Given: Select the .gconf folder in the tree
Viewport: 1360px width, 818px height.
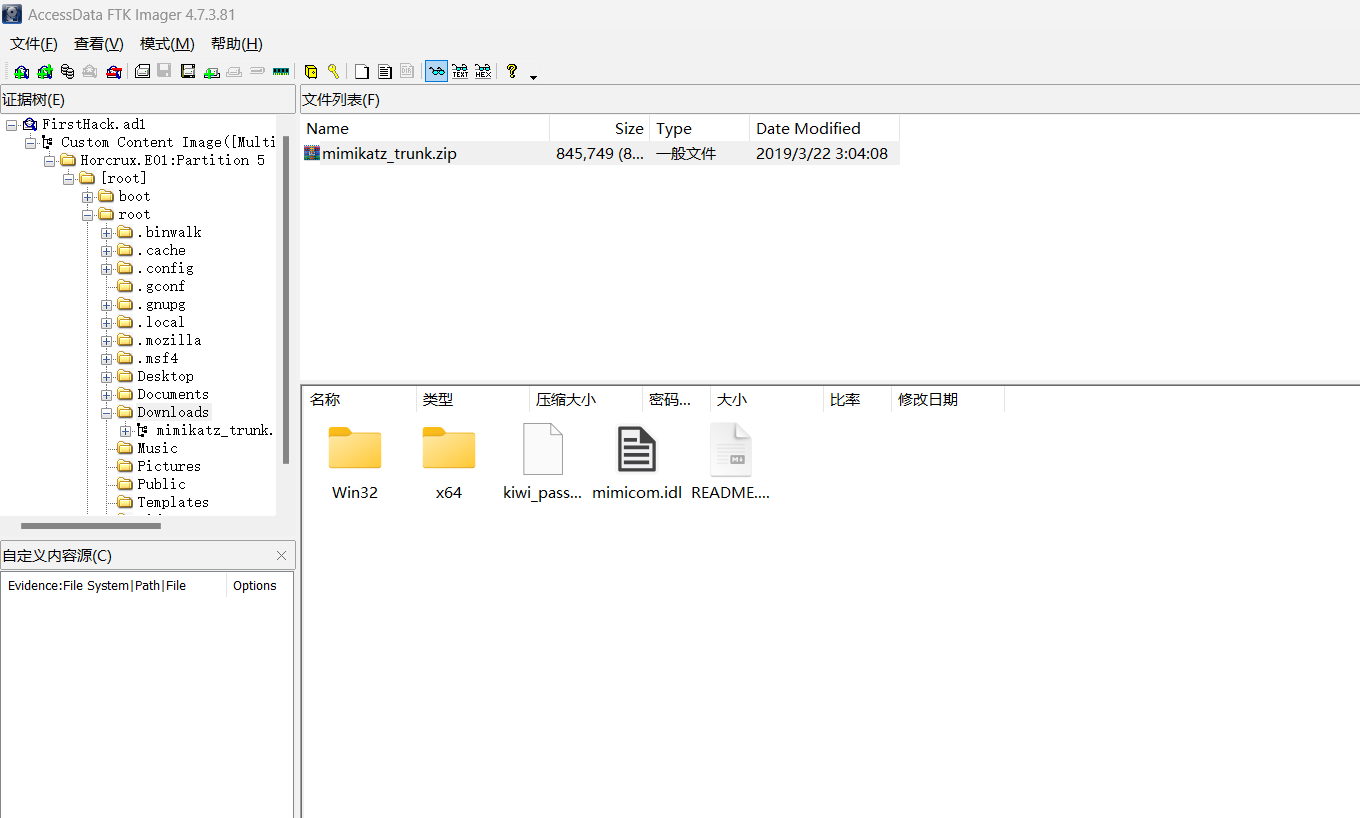Looking at the screenshot, I should (161, 287).
